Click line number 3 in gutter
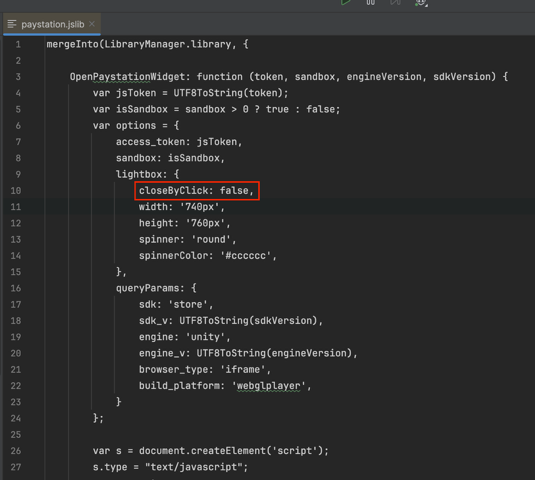The height and width of the screenshot is (480, 535). point(18,77)
